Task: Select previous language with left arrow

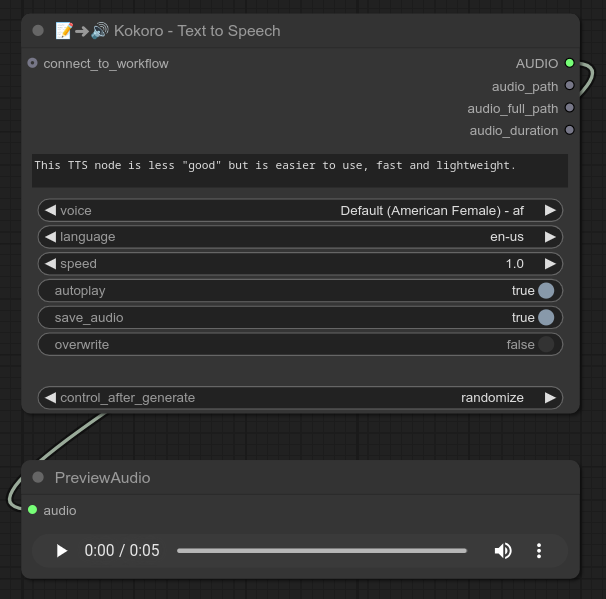Action: (51, 237)
